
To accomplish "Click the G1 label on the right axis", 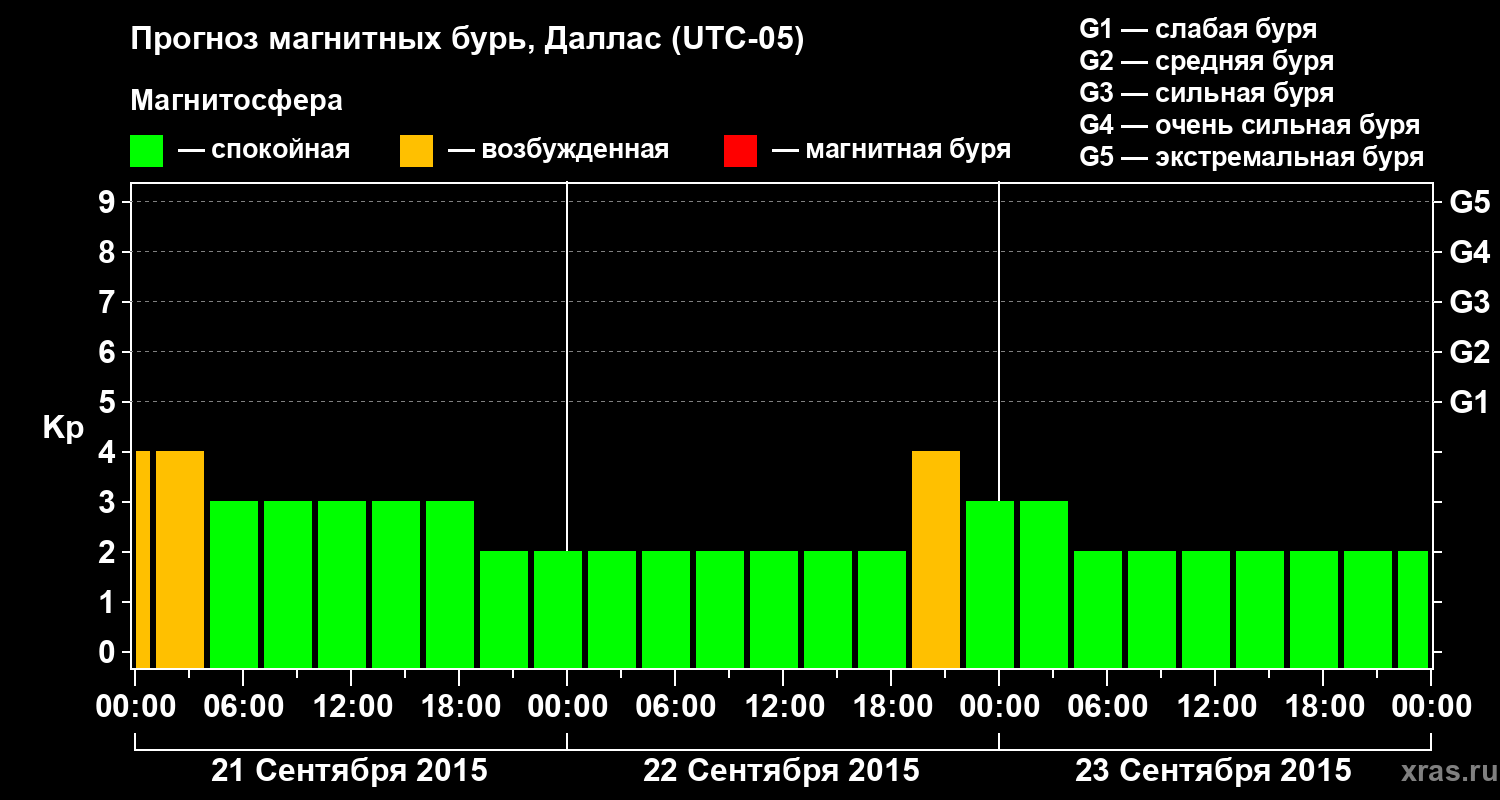I will [1469, 403].
